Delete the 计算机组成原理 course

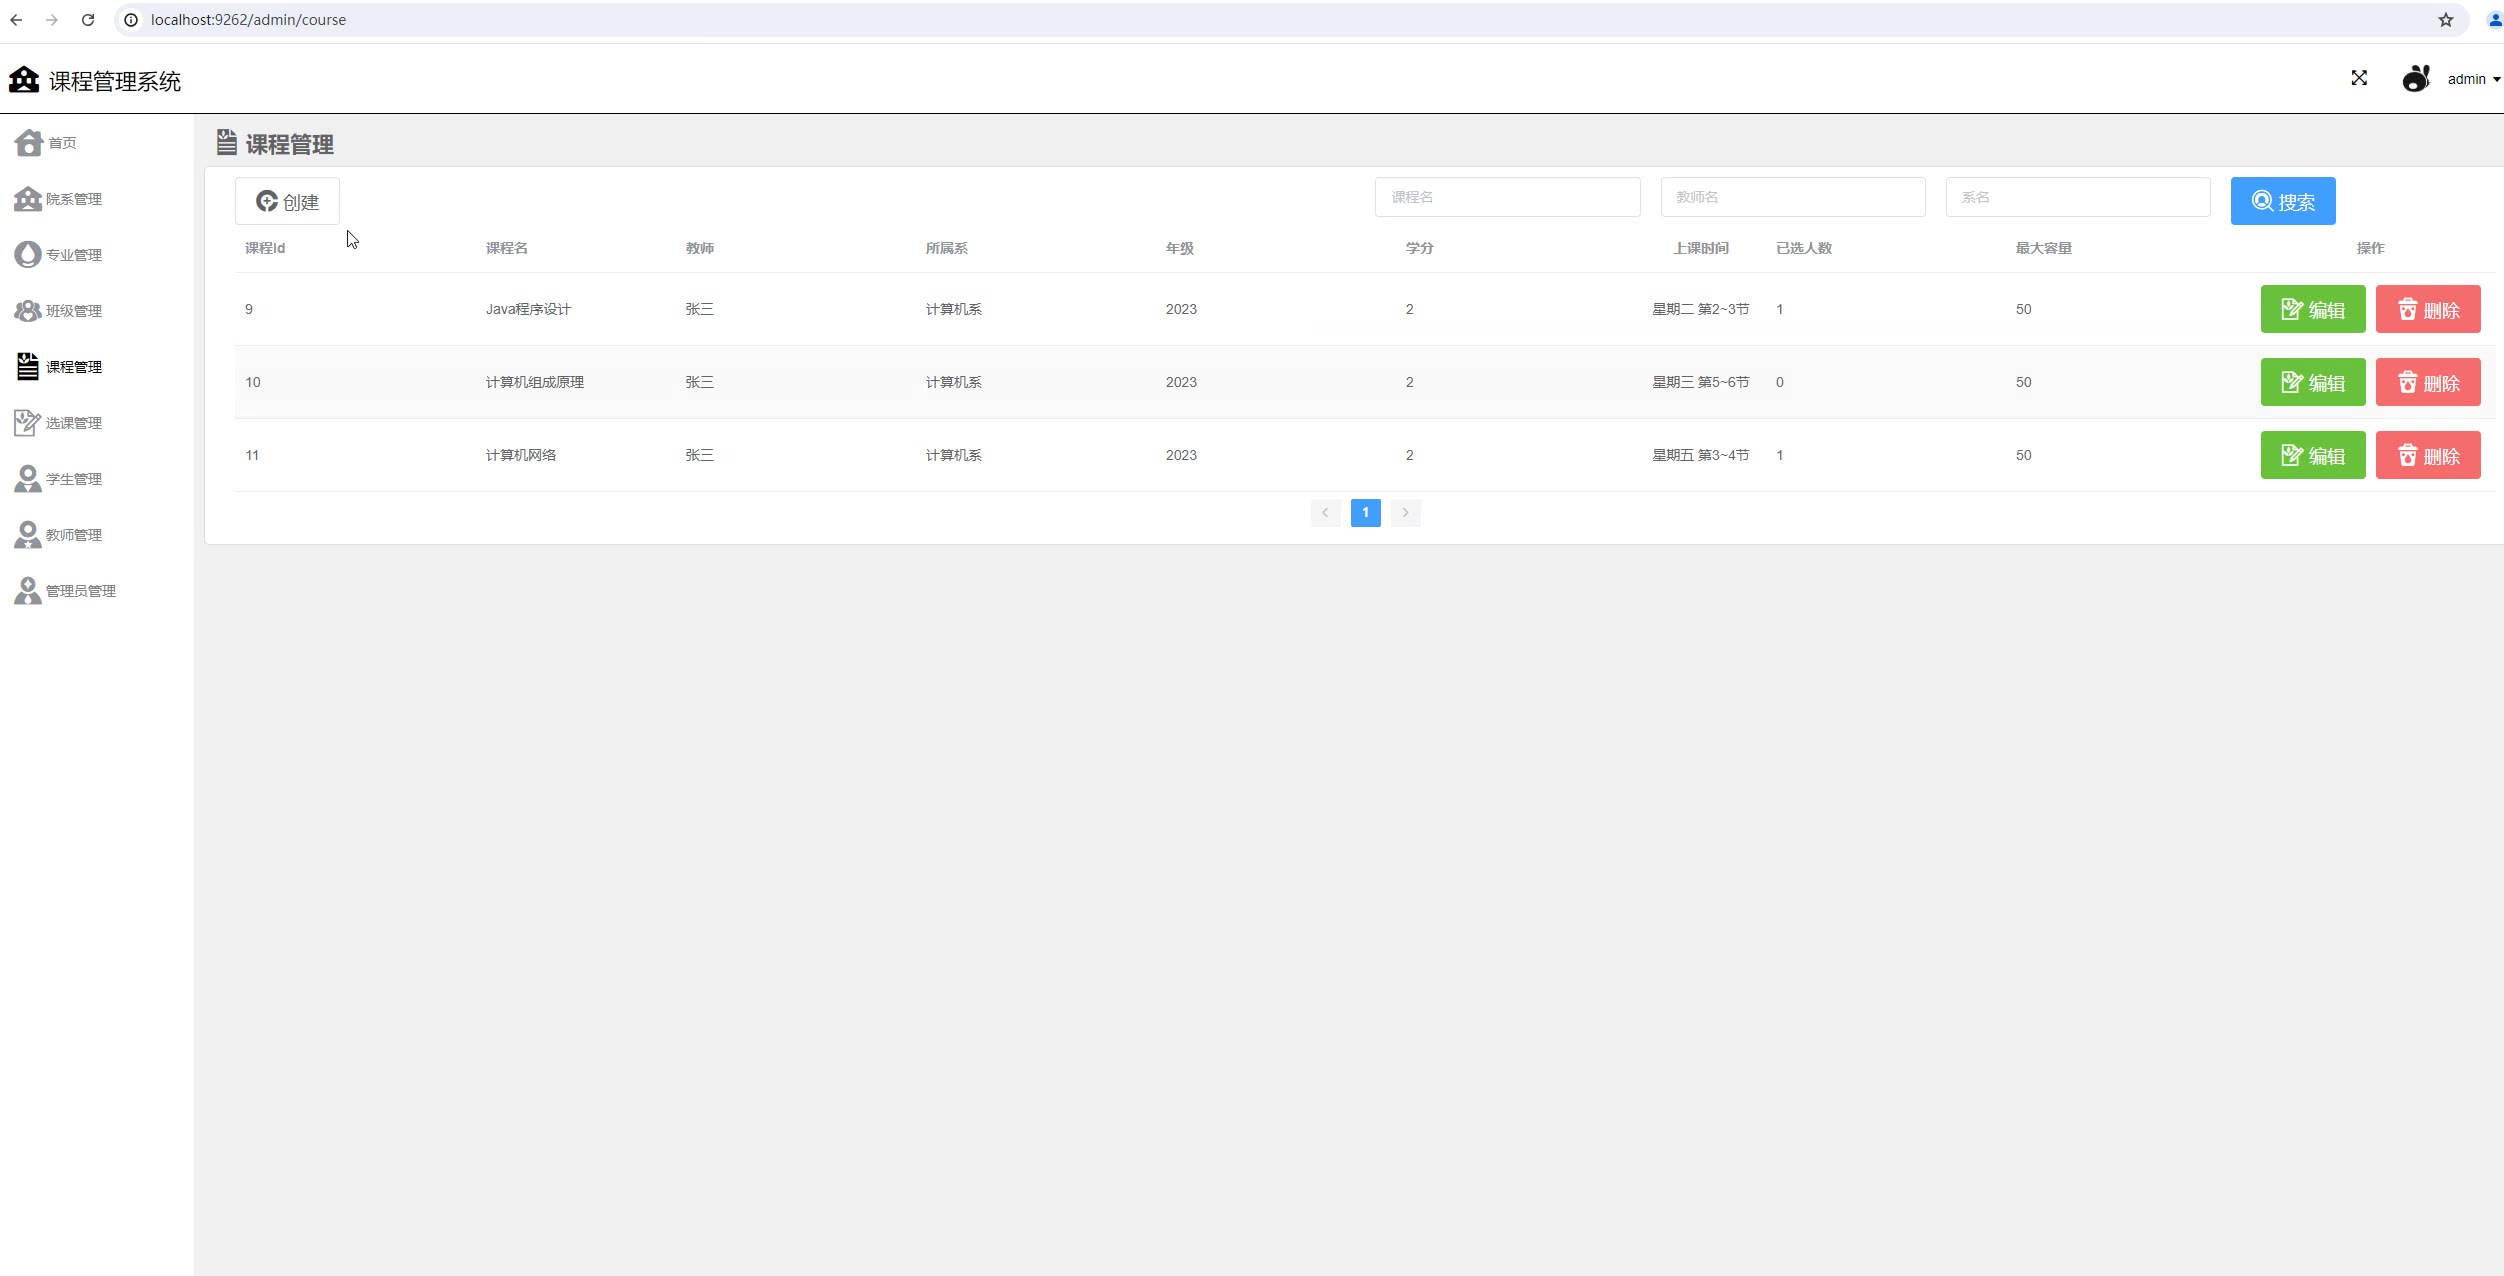click(x=2428, y=382)
